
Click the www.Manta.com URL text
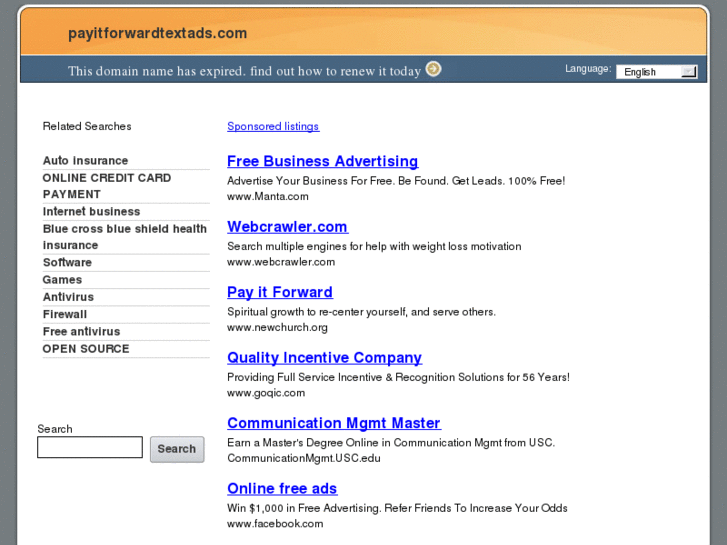pos(268,196)
